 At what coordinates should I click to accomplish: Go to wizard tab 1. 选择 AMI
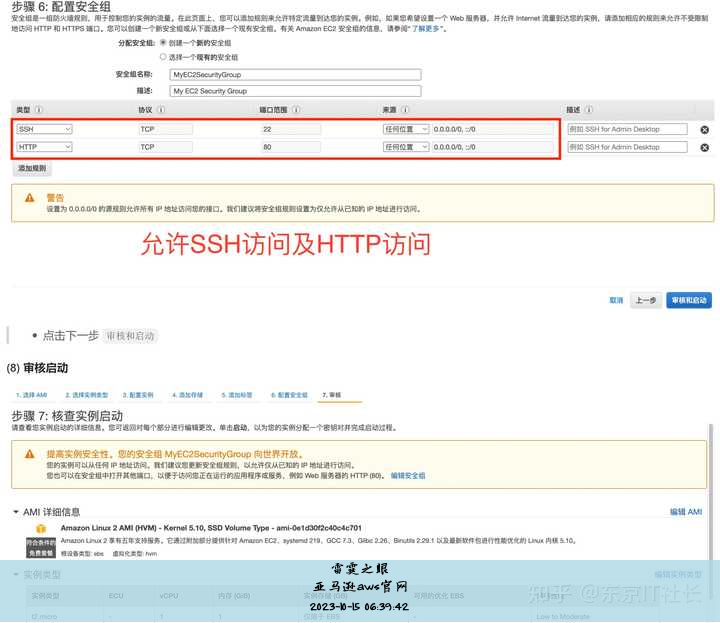[x=32, y=395]
